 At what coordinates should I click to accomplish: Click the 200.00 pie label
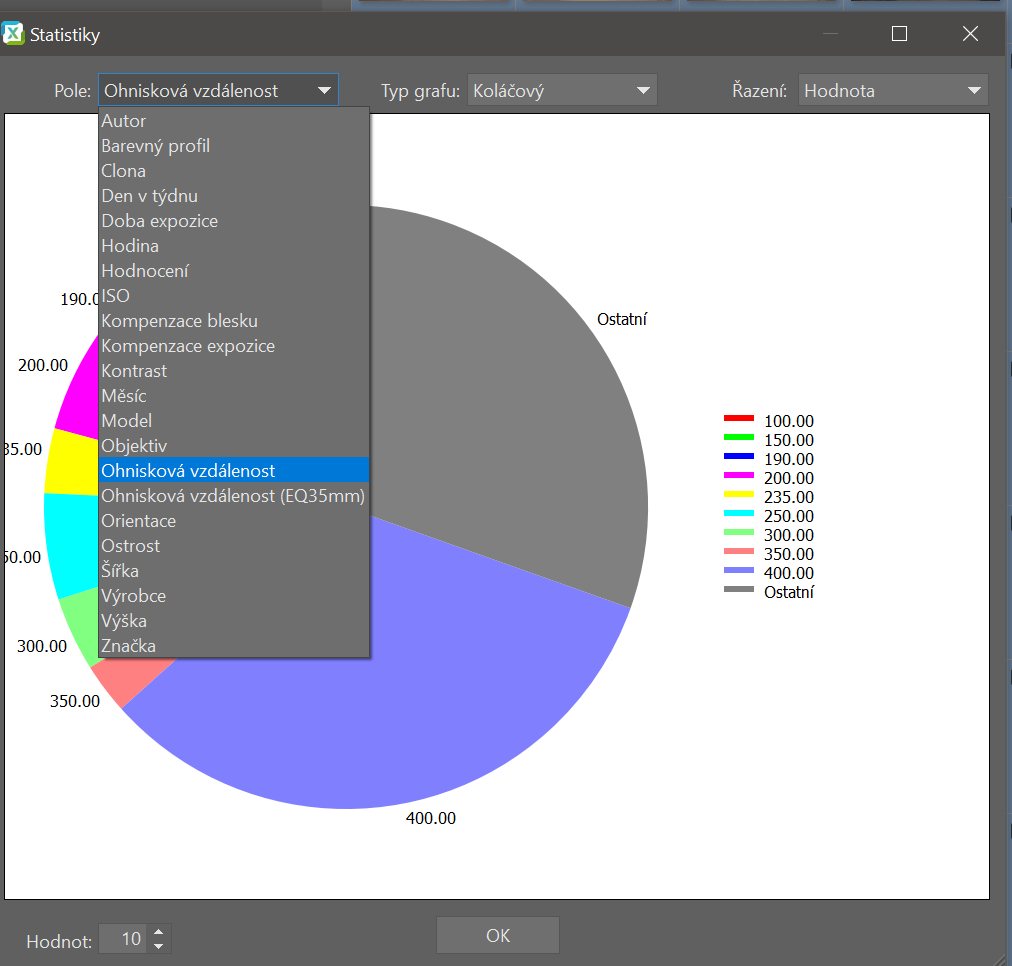43,365
